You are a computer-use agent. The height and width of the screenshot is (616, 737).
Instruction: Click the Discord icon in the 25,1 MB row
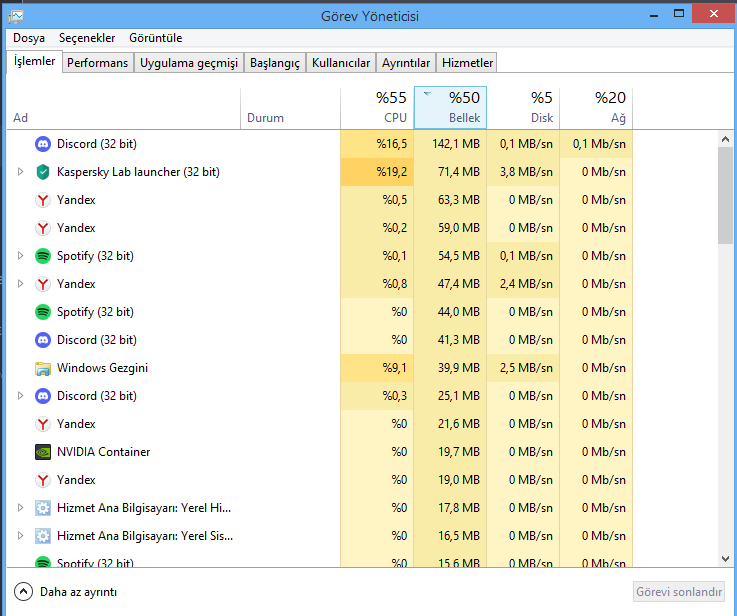[x=43, y=396]
